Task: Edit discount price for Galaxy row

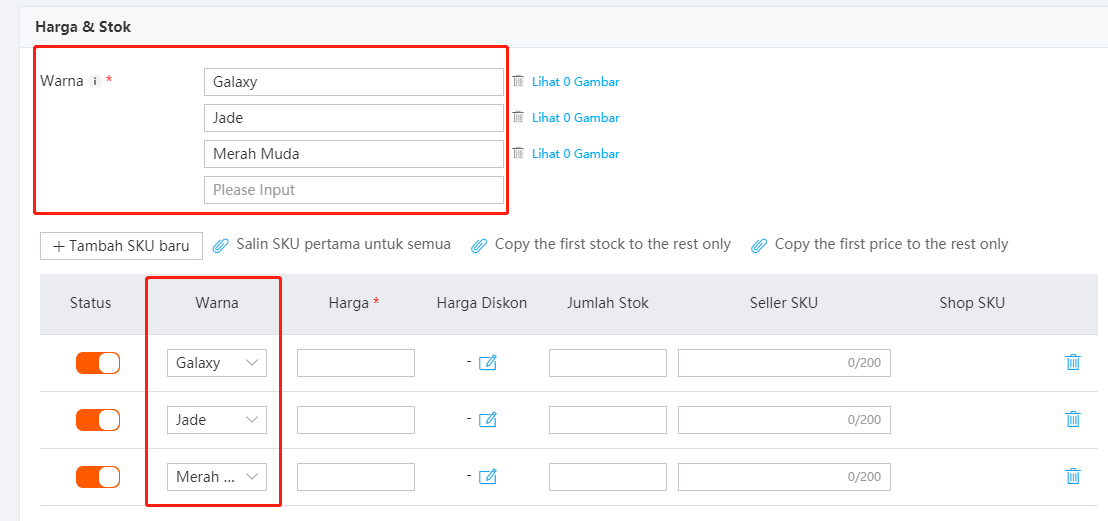Action: [488, 363]
